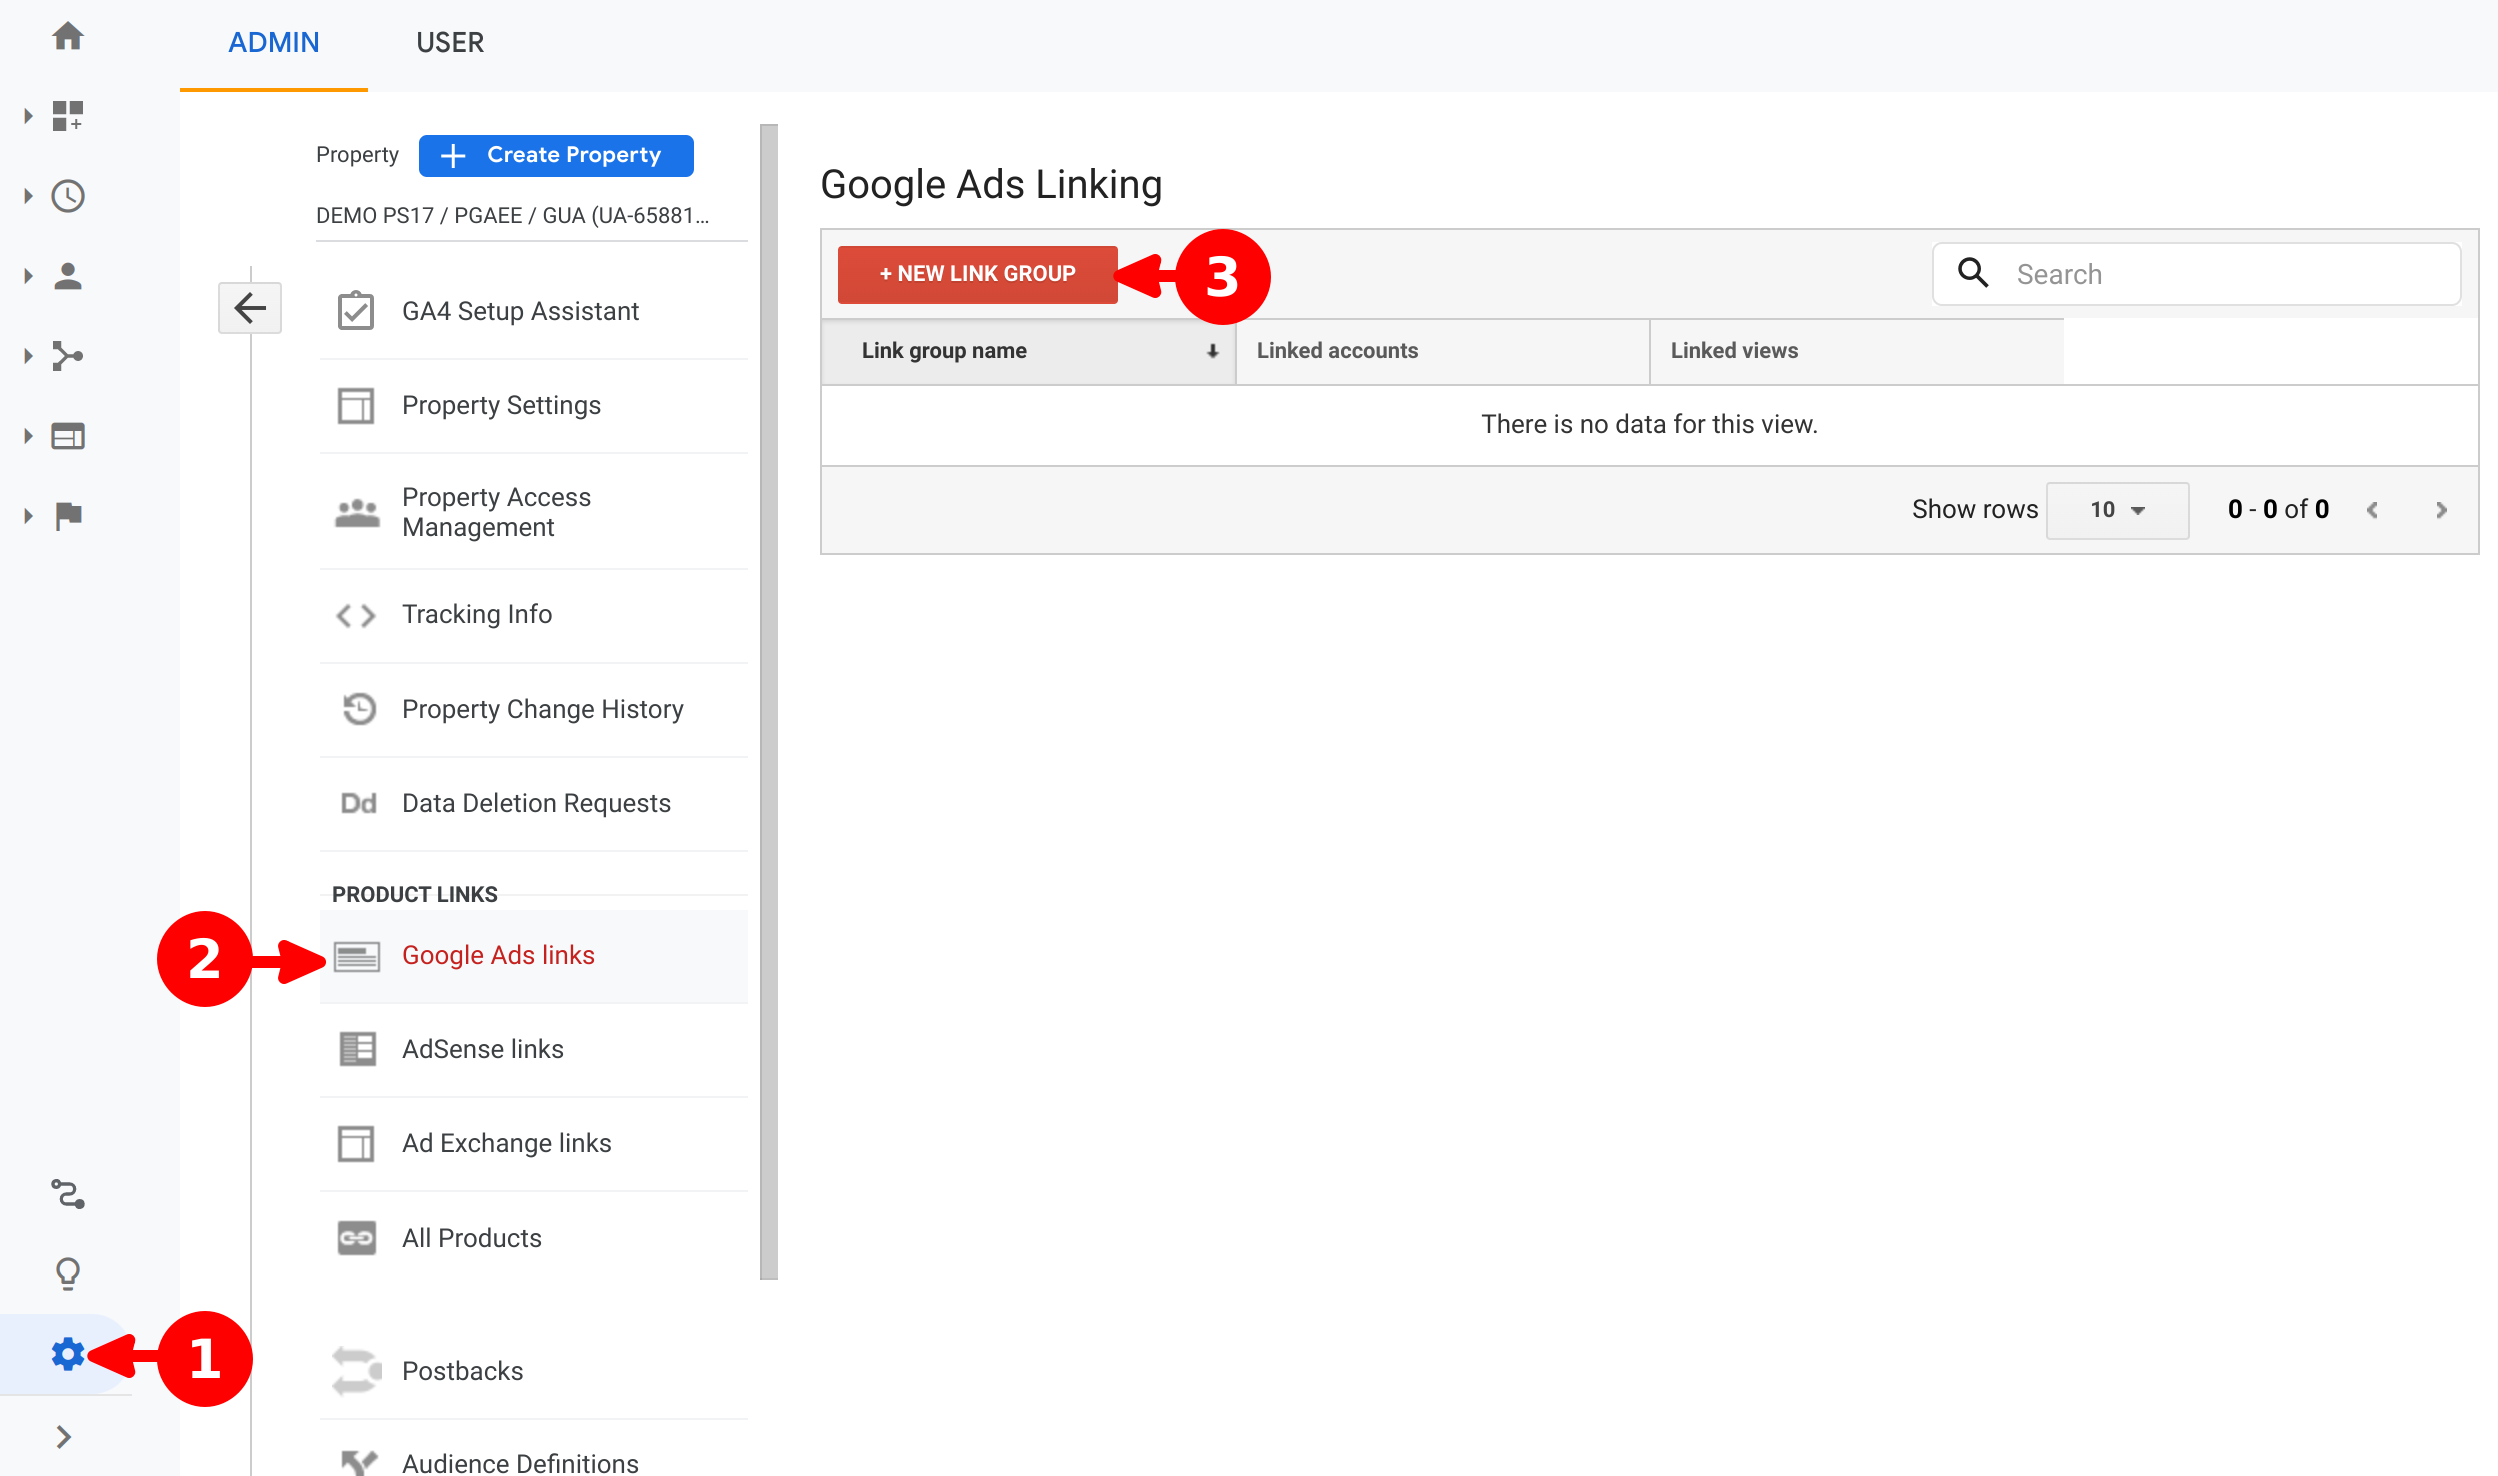This screenshot has width=2498, height=1476.
Task: Open the Discover lightbulb icon
Action: pyautogui.click(x=67, y=1273)
